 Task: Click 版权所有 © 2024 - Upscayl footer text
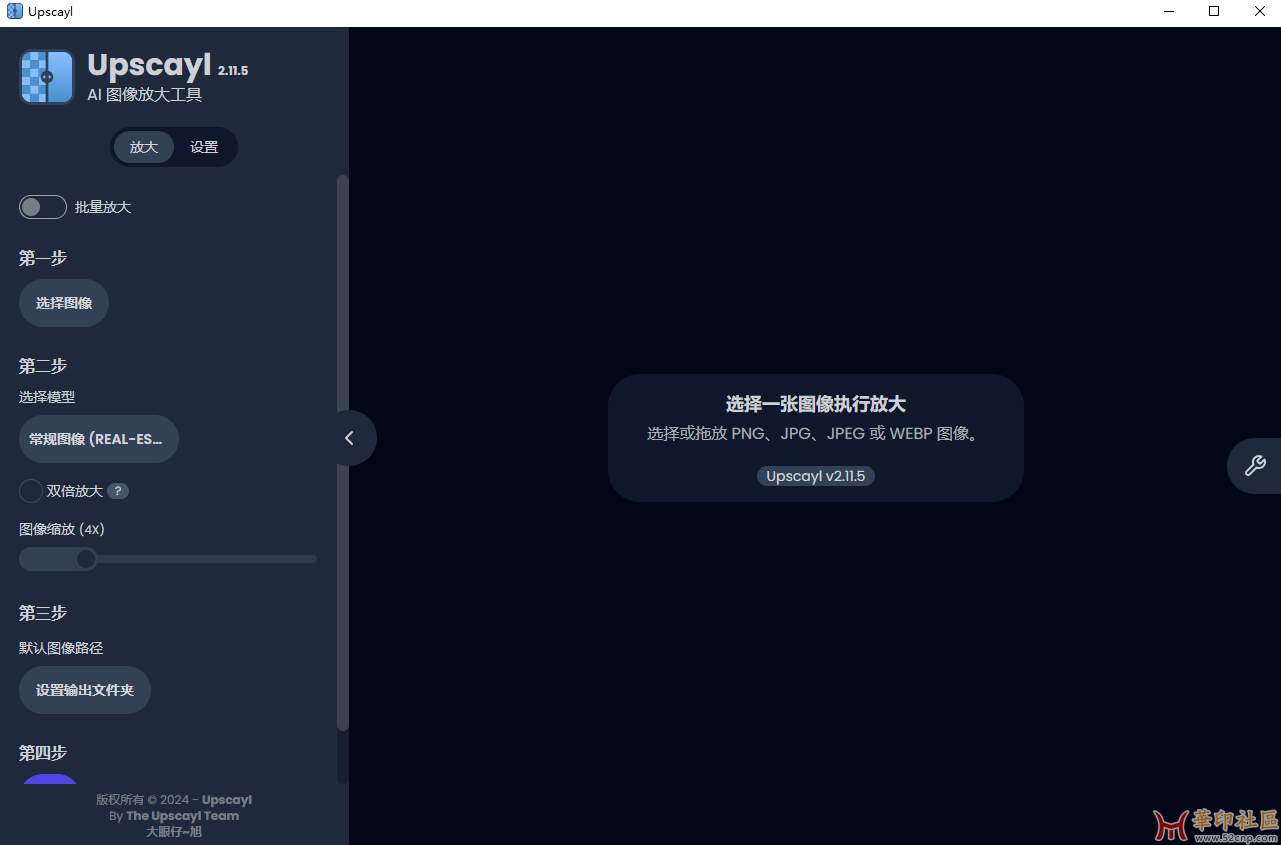tap(174, 800)
